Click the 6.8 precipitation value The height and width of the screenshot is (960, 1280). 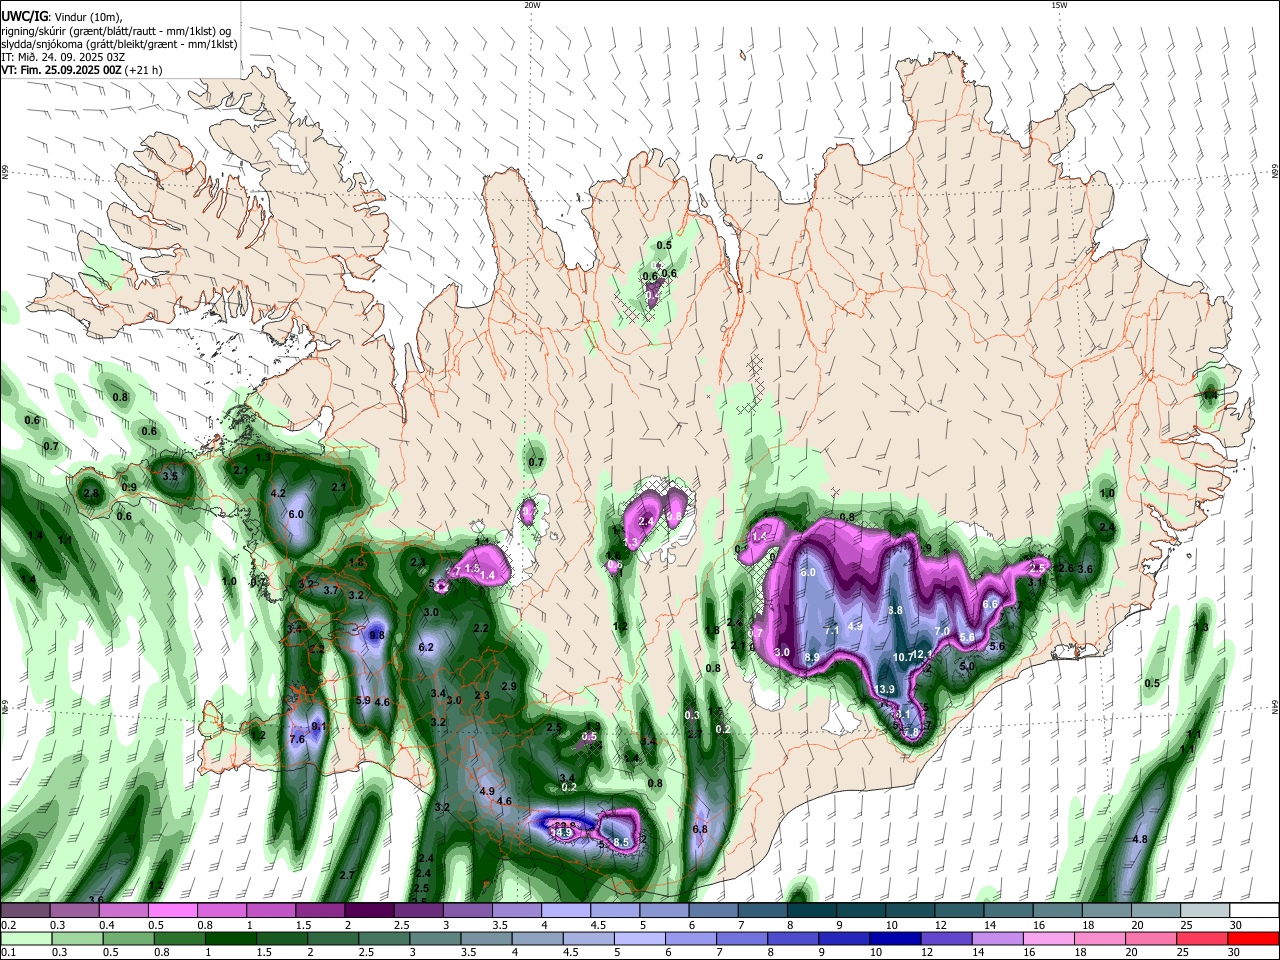[x=700, y=829]
